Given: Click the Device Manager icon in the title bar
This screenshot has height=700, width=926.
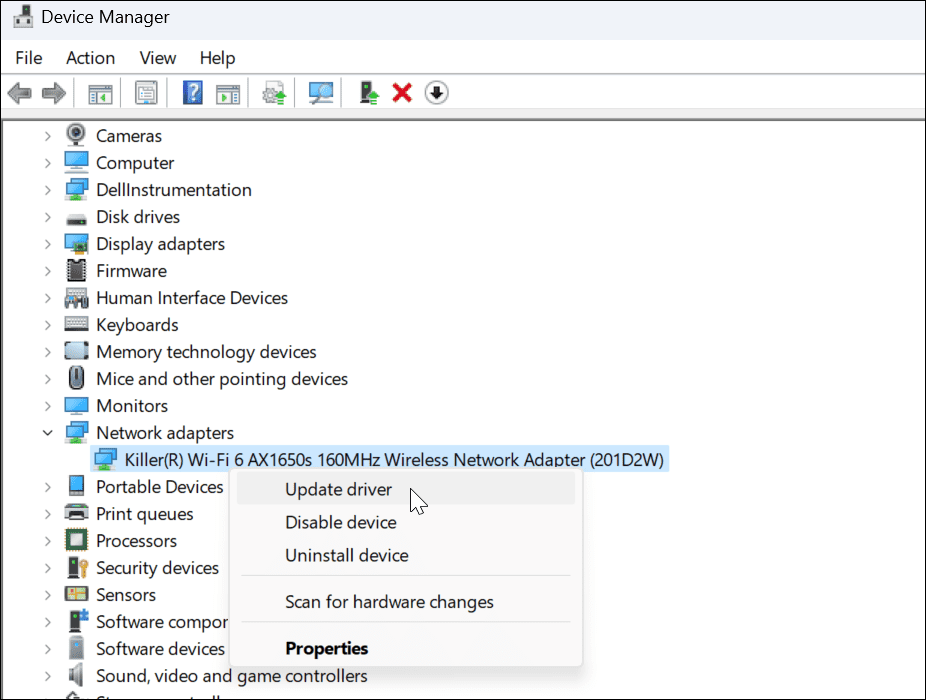Looking at the screenshot, I should (22, 16).
